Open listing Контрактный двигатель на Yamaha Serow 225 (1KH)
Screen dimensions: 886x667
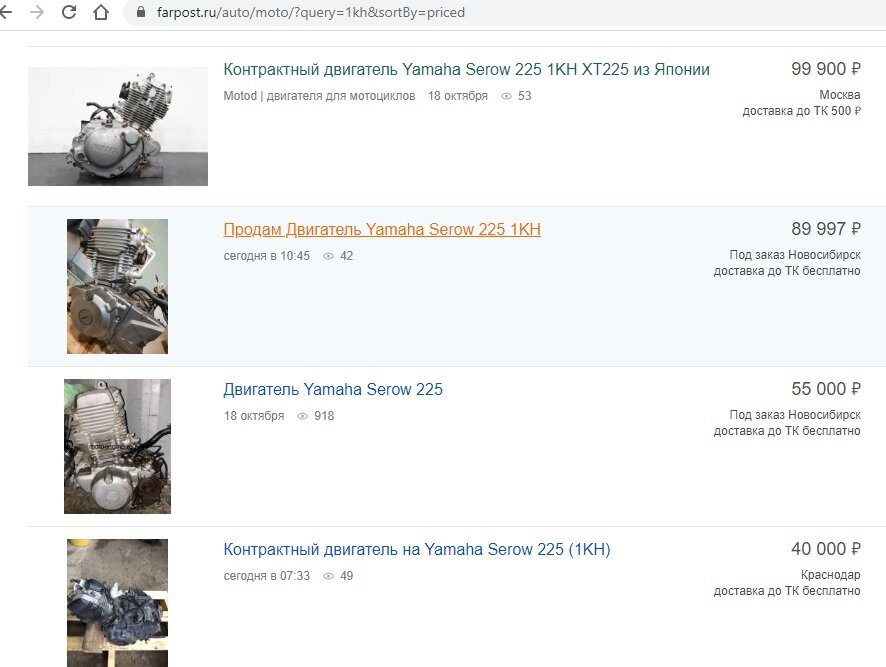coord(417,549)
